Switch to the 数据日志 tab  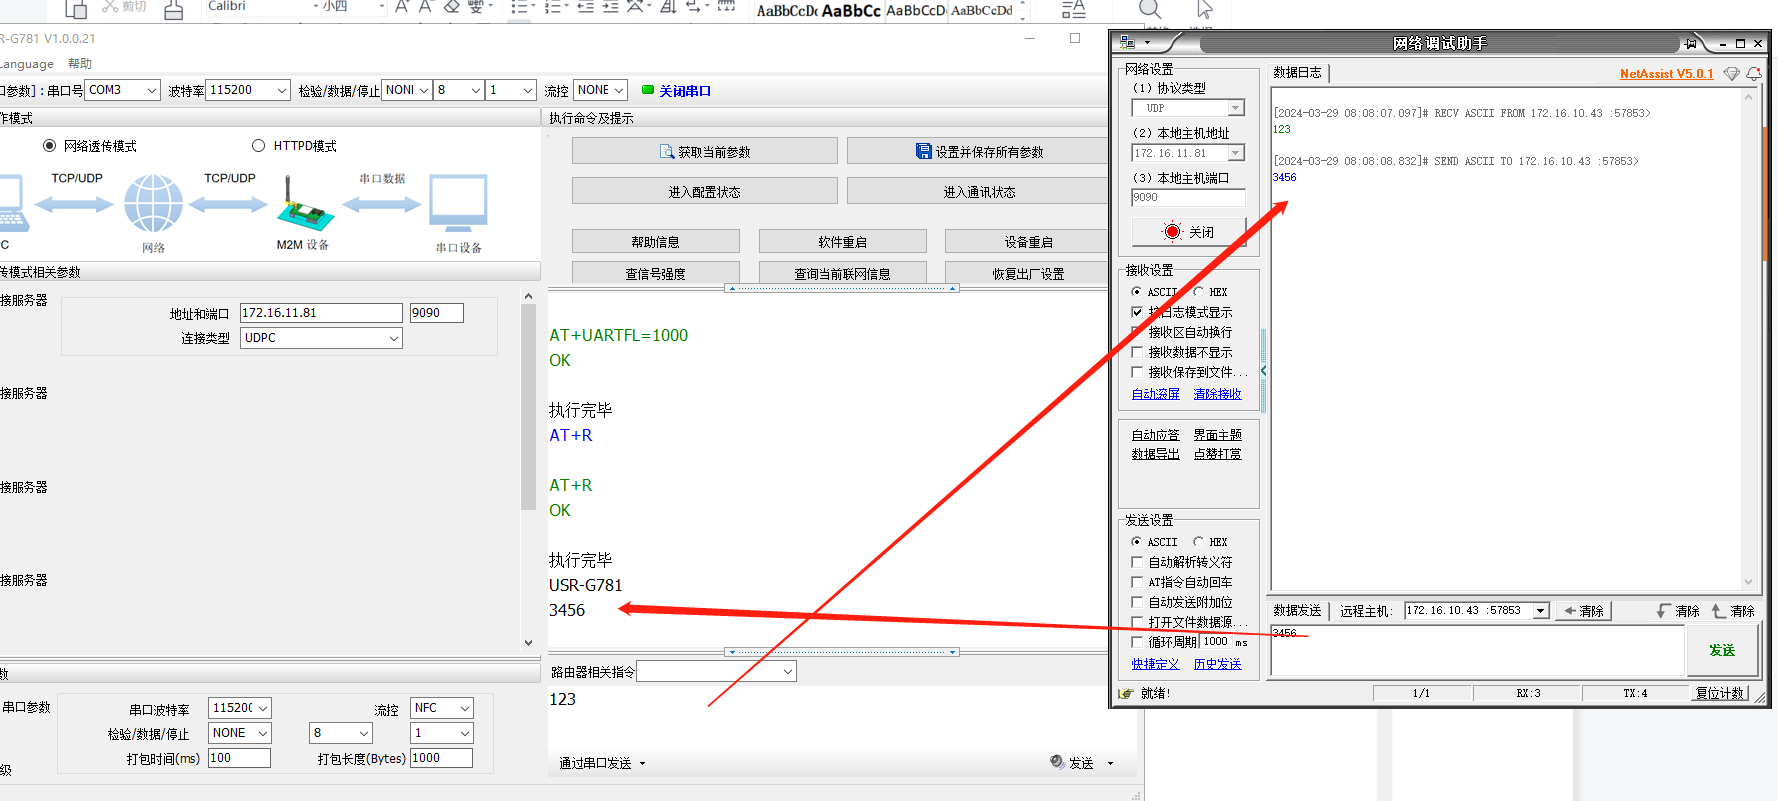click(1297, 73)
